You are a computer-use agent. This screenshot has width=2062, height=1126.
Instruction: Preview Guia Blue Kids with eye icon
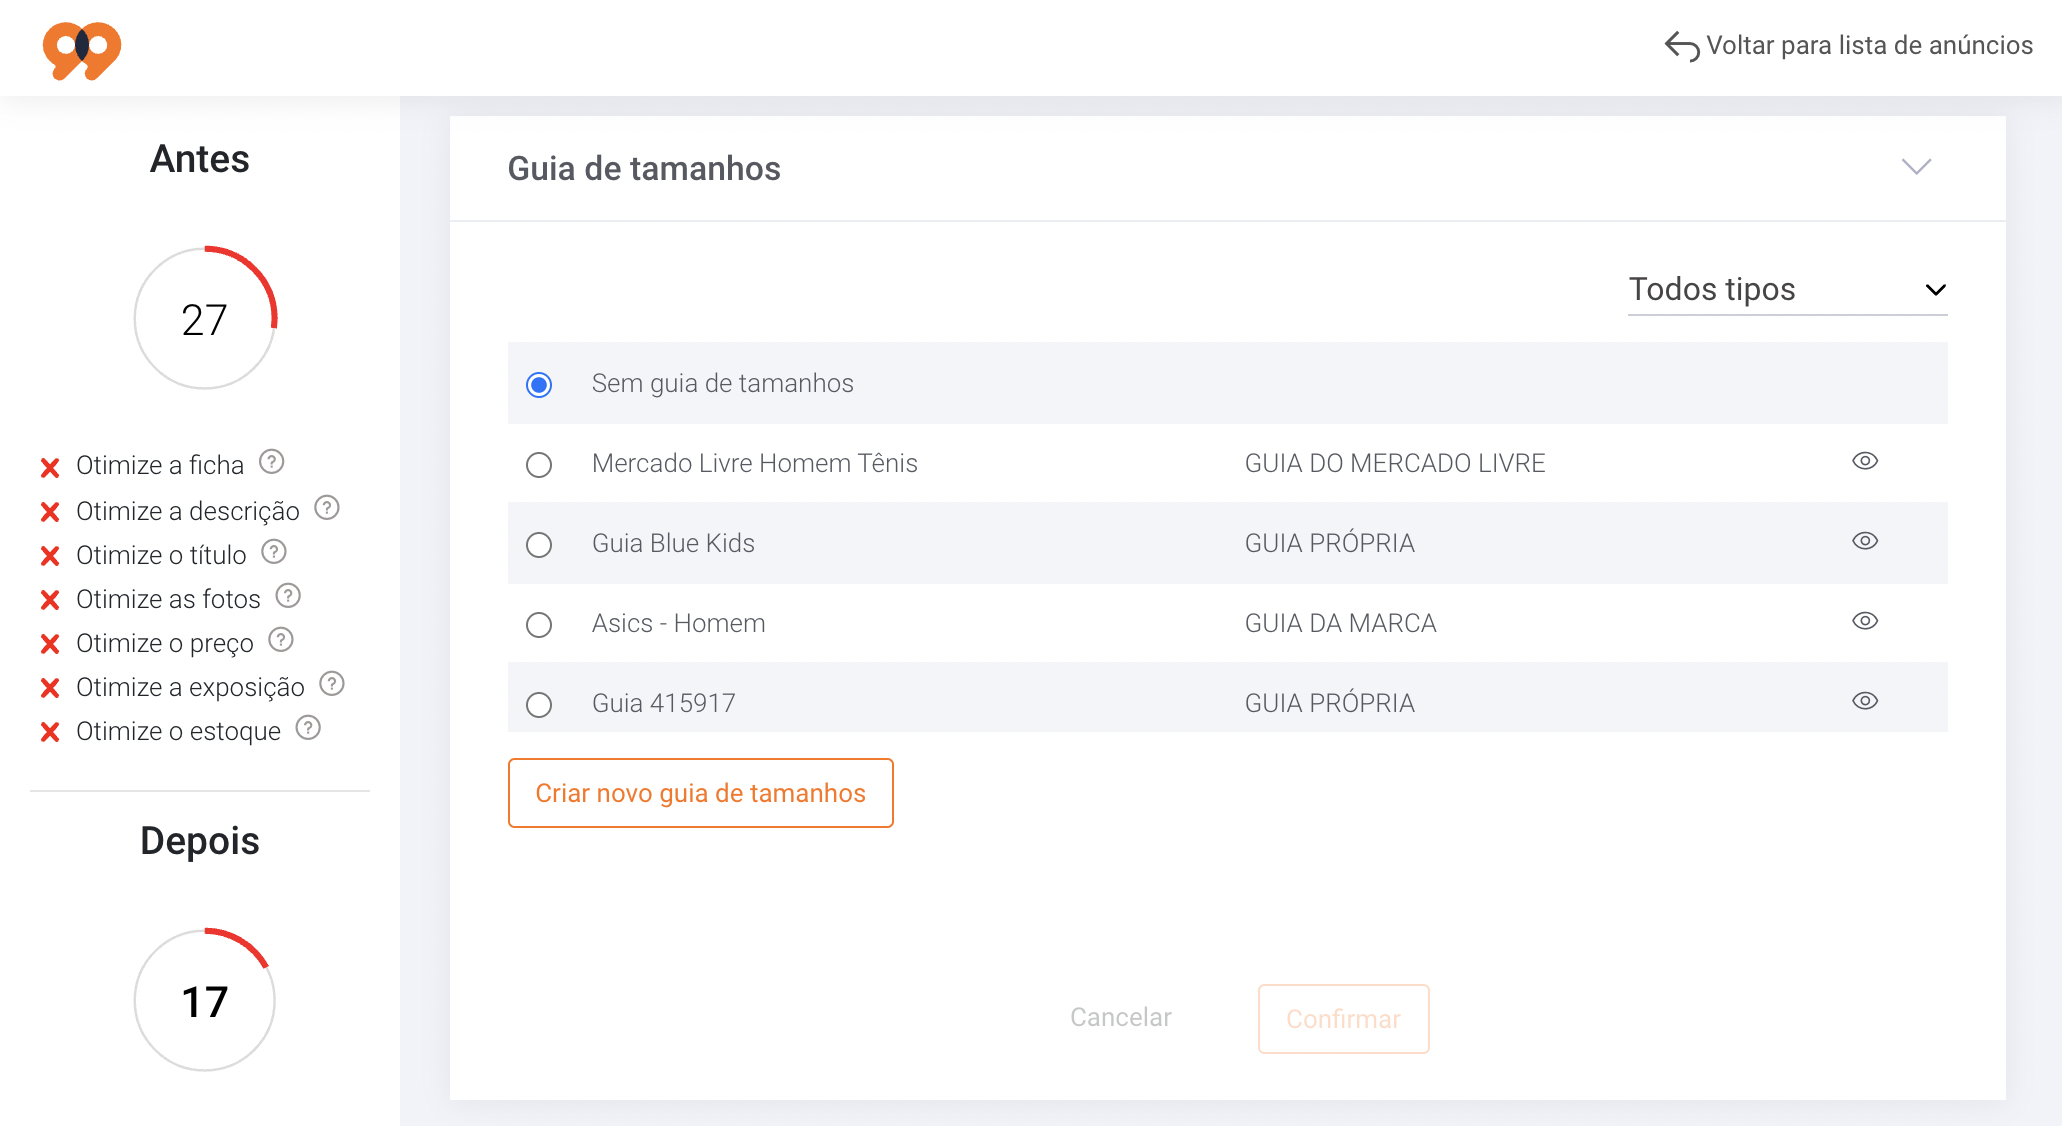pos(1865,541)
